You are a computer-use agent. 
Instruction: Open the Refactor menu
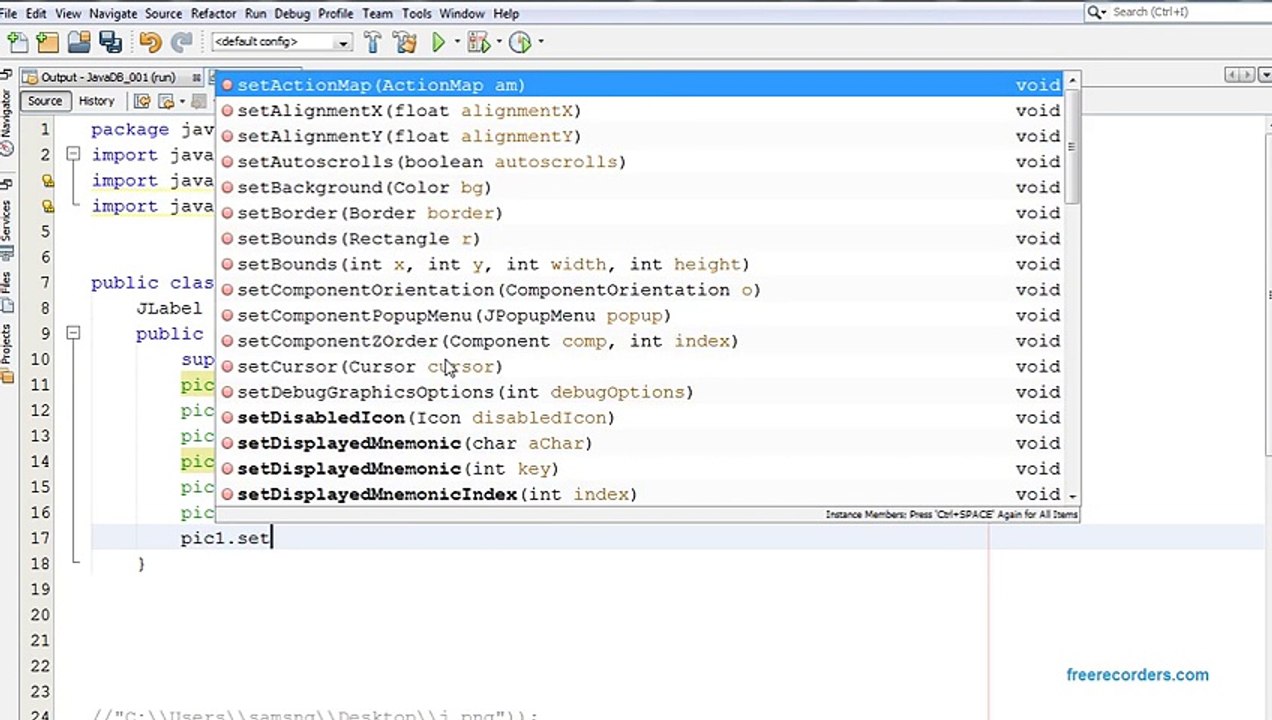tap(213, 13)
